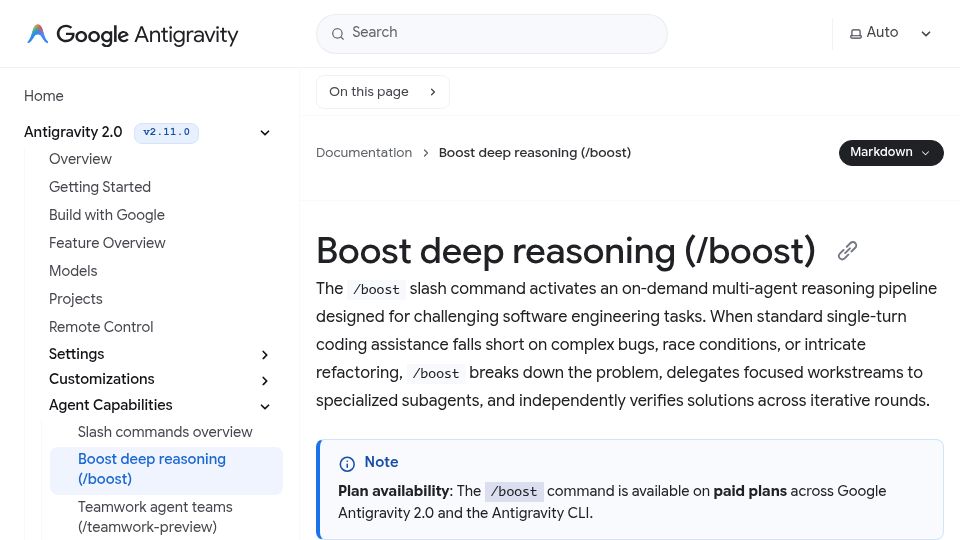Click the Google Antigravity wordmark
Screen dimensions: 960x540
[x=147, y=35]
